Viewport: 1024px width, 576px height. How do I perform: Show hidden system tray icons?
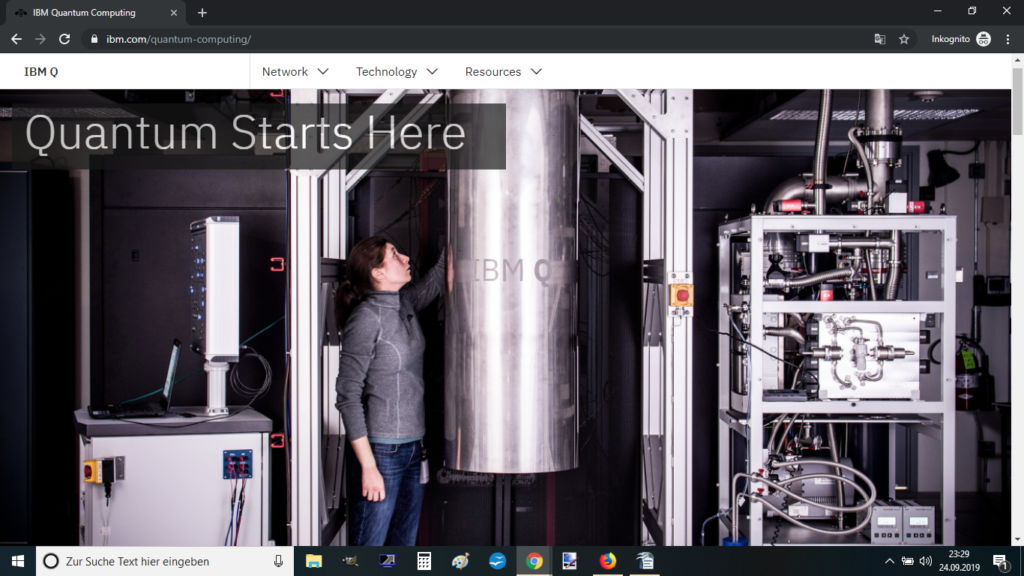[889, 561]
